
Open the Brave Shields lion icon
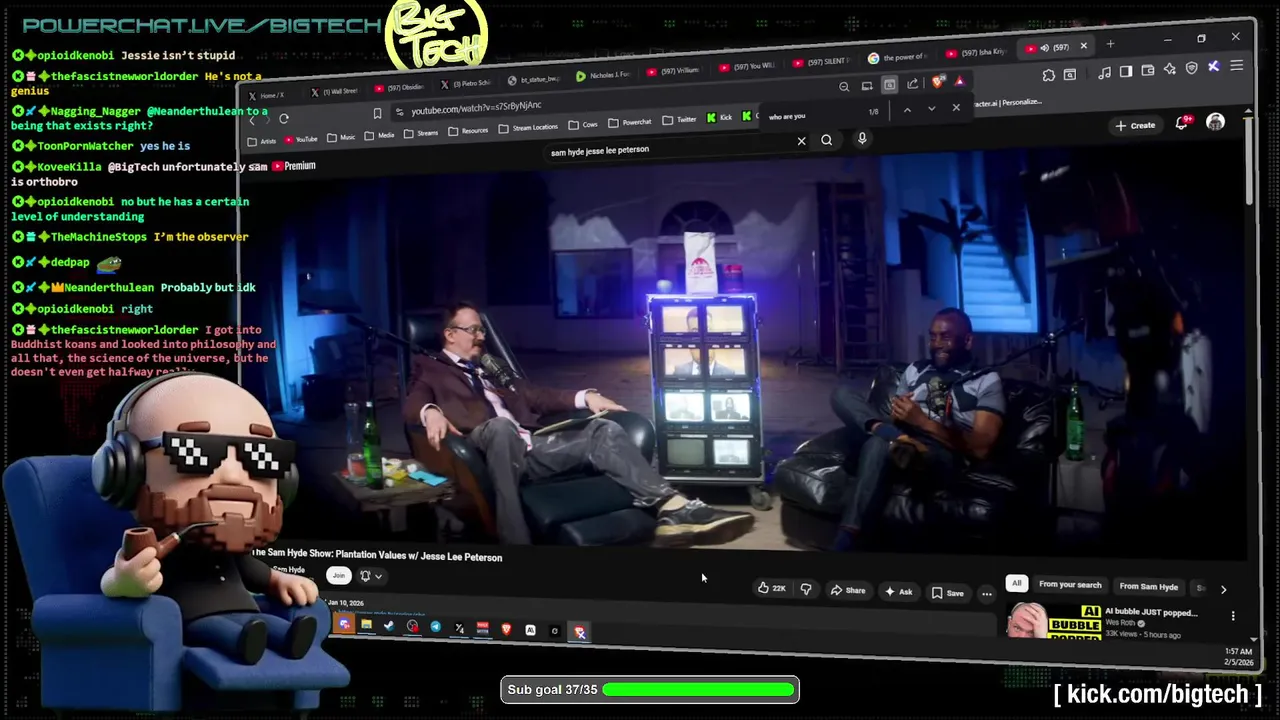tap(937, 82)
